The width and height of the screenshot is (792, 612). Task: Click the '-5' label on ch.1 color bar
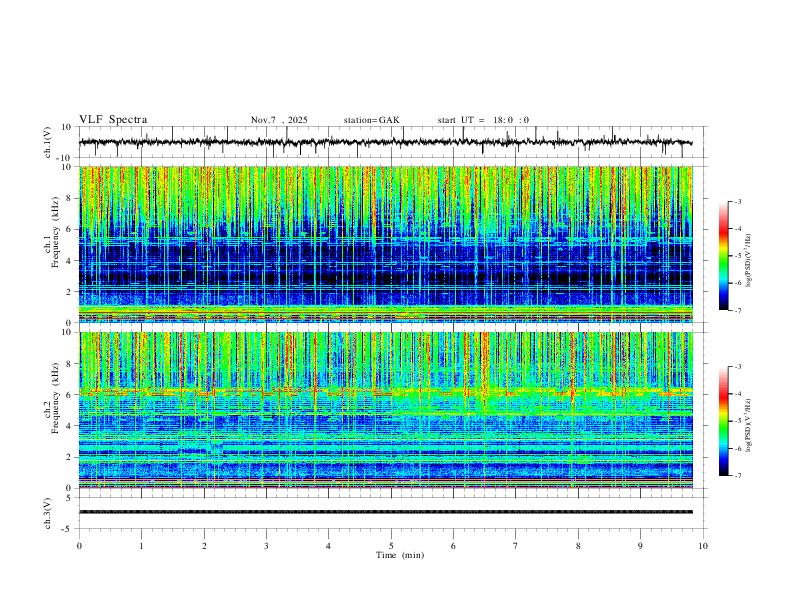click(x=738, y=256)
